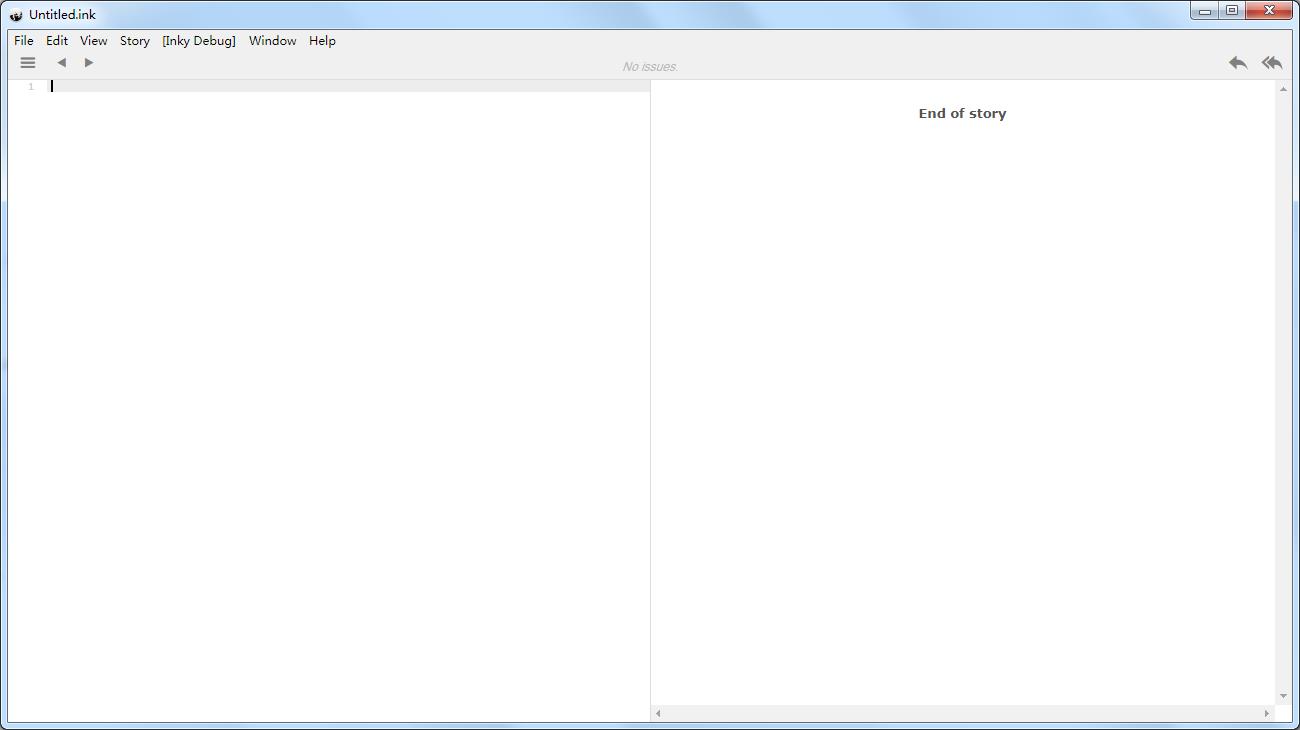The image size is (1300, 730).
Task: Place the cursor on the first editor line
Action: 350,86
